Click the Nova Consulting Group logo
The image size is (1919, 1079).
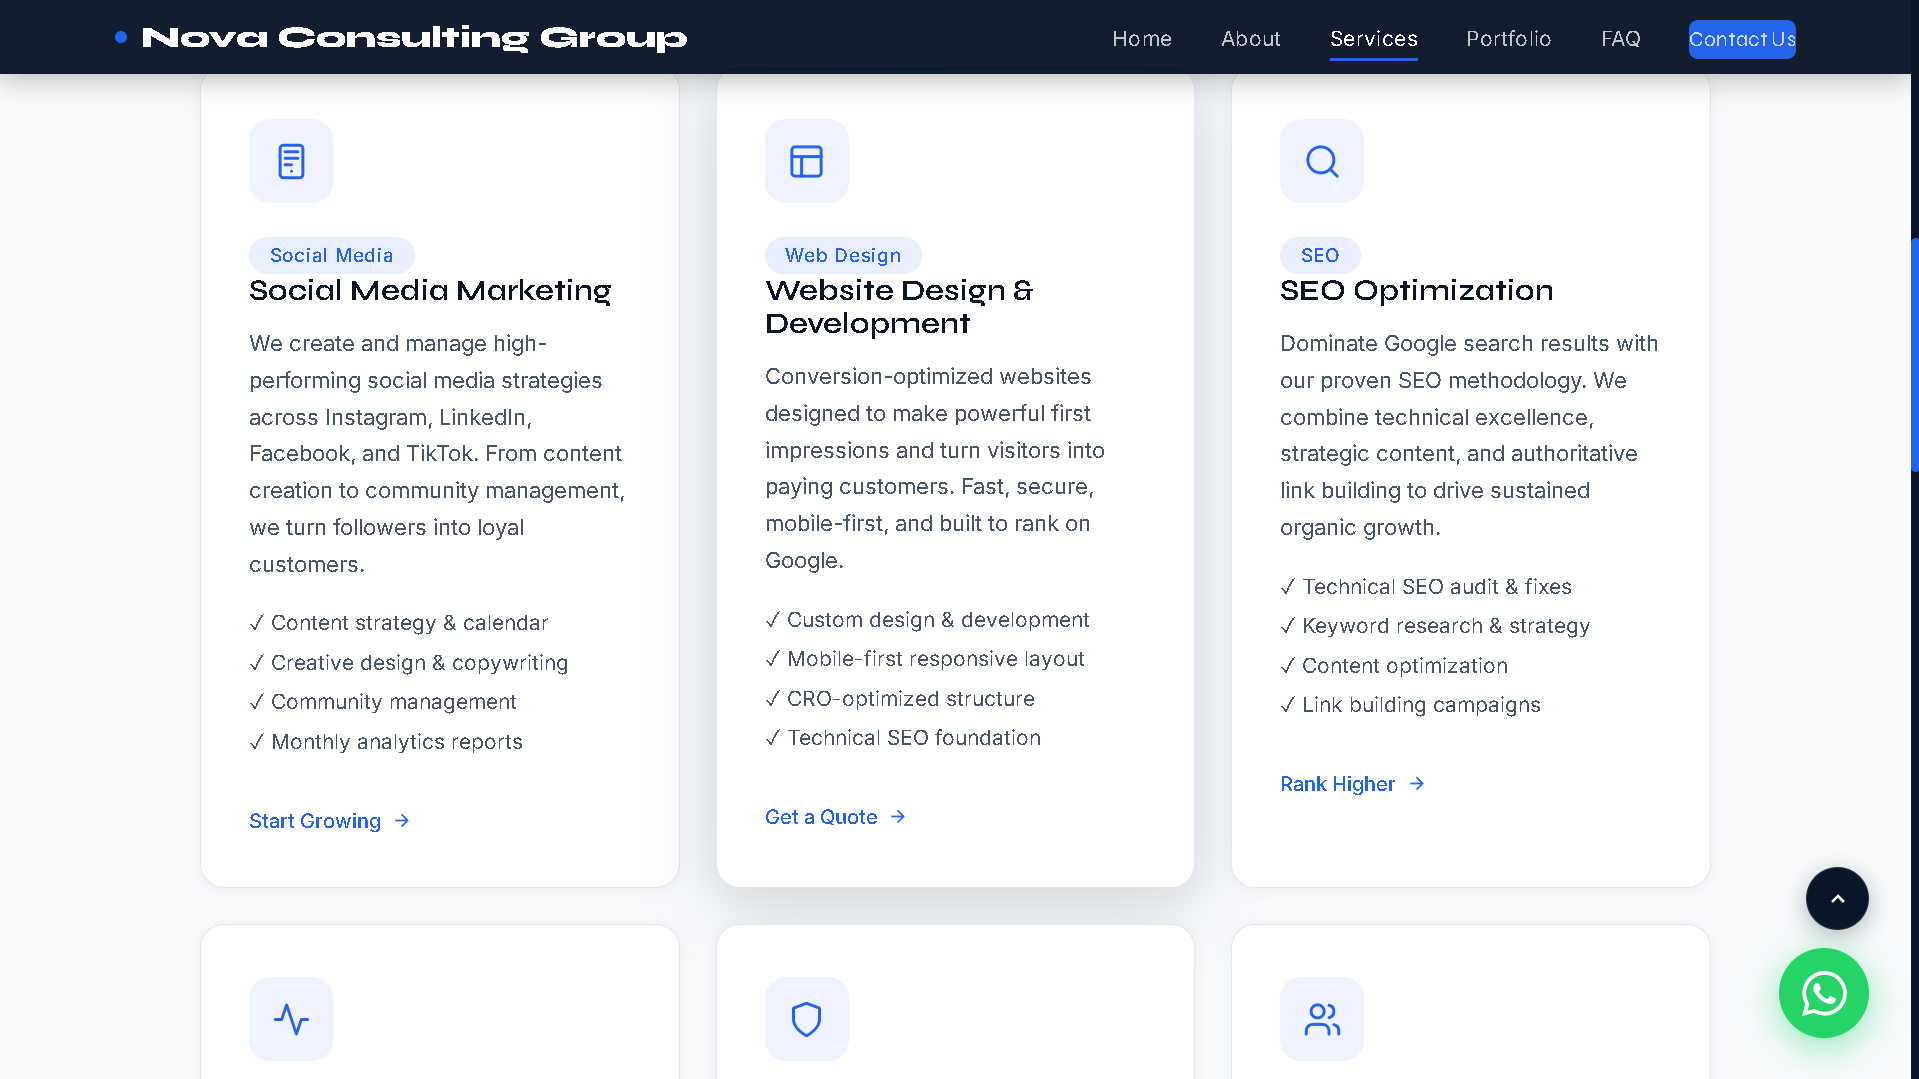pos(413,38)
